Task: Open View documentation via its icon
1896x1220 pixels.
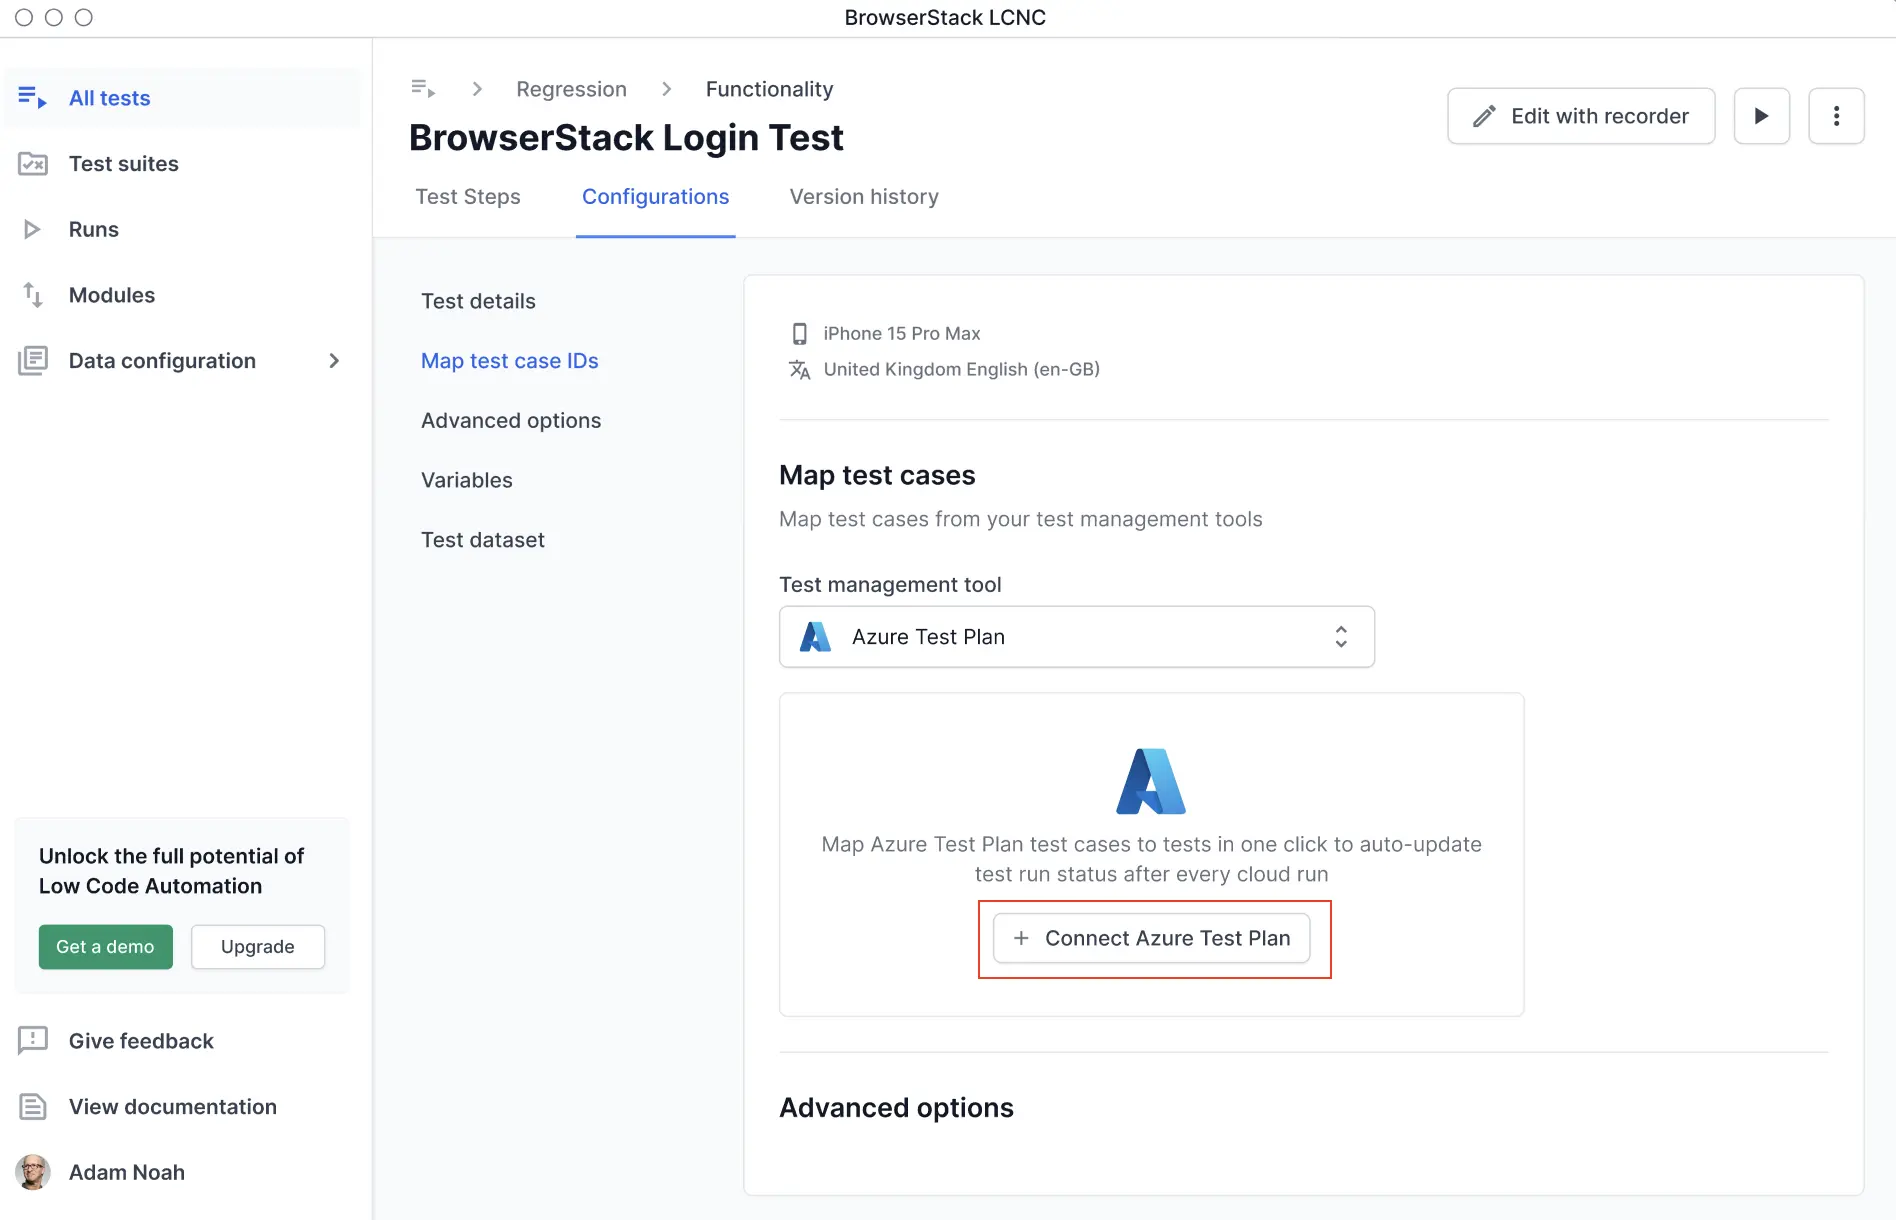Action: point(33,1106)
